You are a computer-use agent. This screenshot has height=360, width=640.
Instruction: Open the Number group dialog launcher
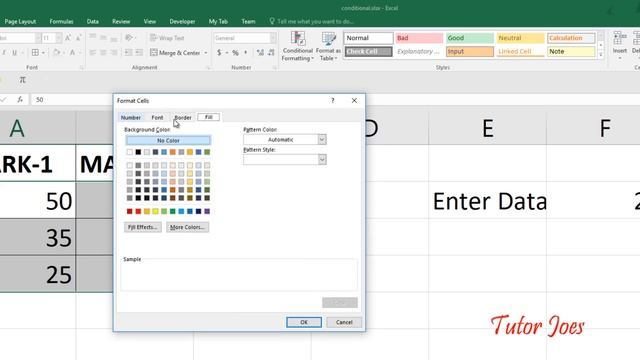[x=275, y=68]
